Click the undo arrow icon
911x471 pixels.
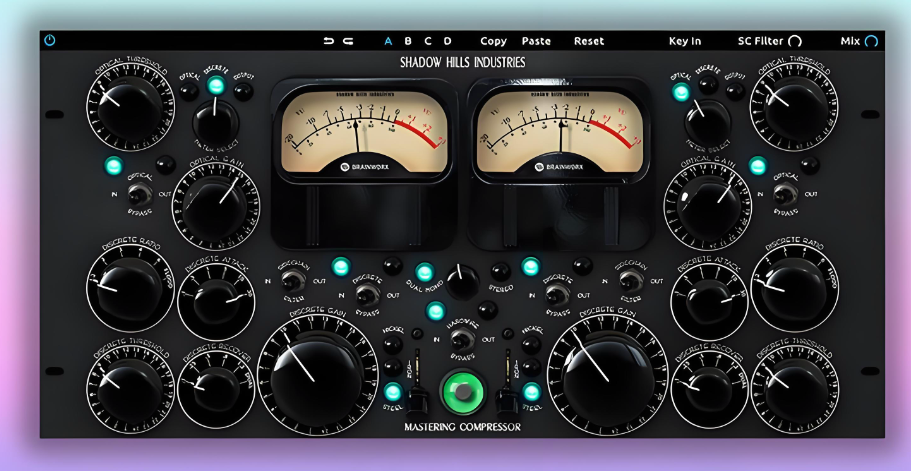coord(329,41)
